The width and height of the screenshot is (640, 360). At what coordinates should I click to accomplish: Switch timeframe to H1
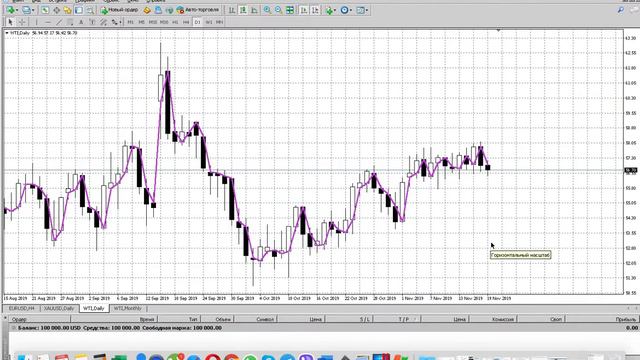[175, 22]
